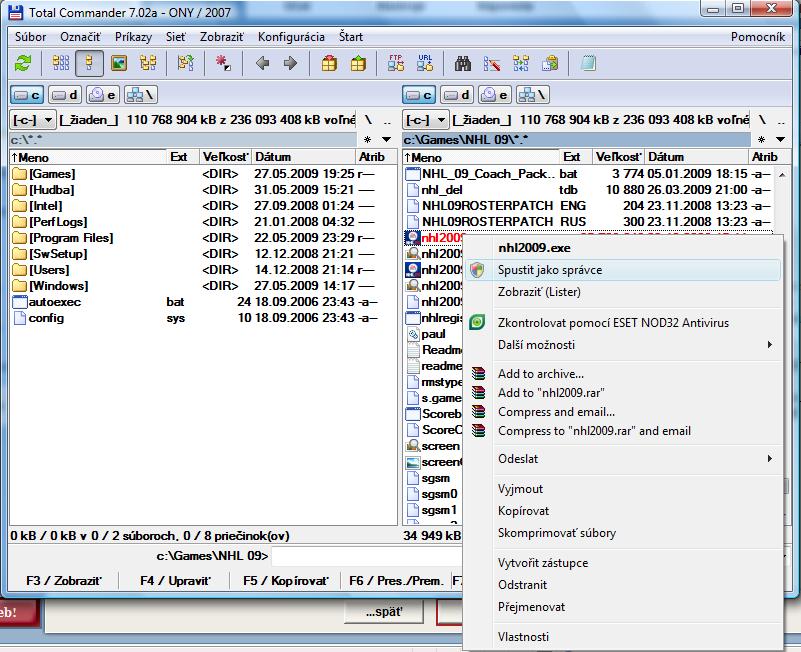This screenshot has height=652, width=801.
Task: Go to root with left panel backslash button
Action: pyautogui.click(x=368, y=120)
